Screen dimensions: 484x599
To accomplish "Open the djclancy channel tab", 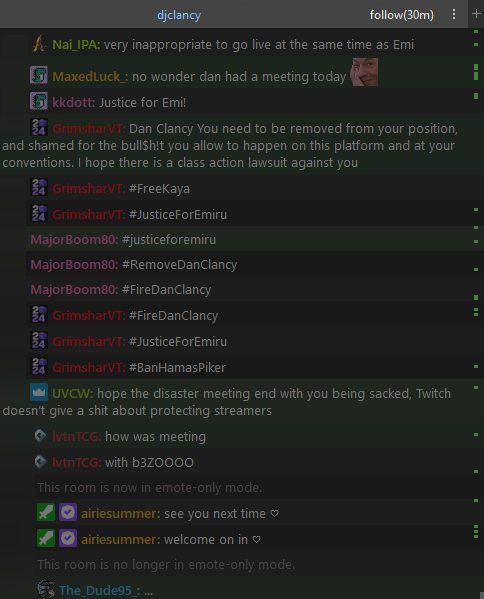I will tap(179, 15).
